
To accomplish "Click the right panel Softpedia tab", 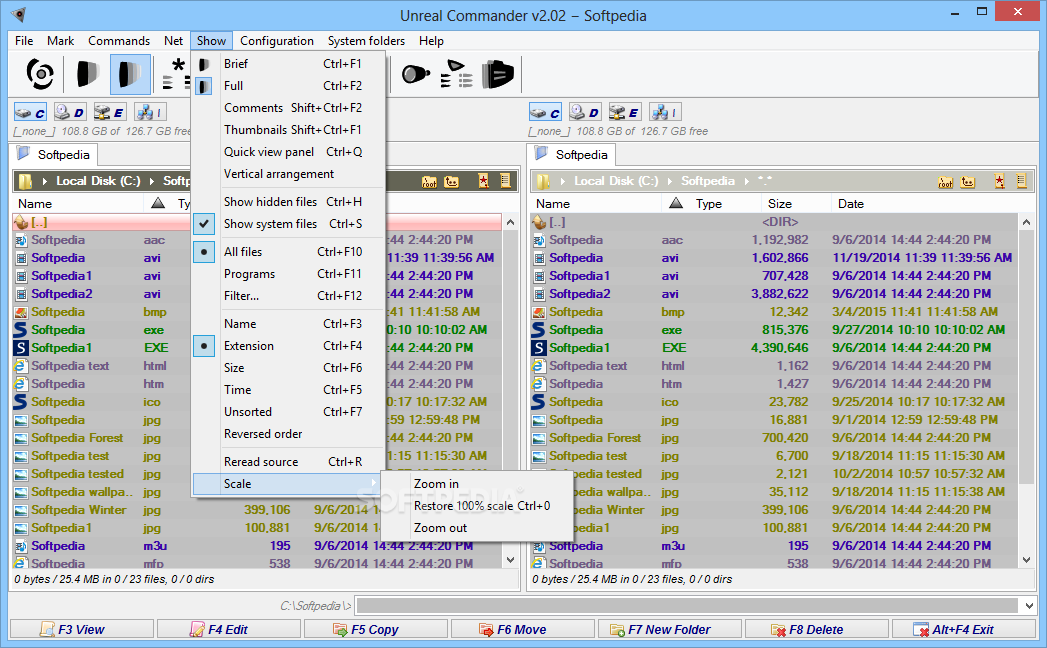I will (x=573, y=154).
